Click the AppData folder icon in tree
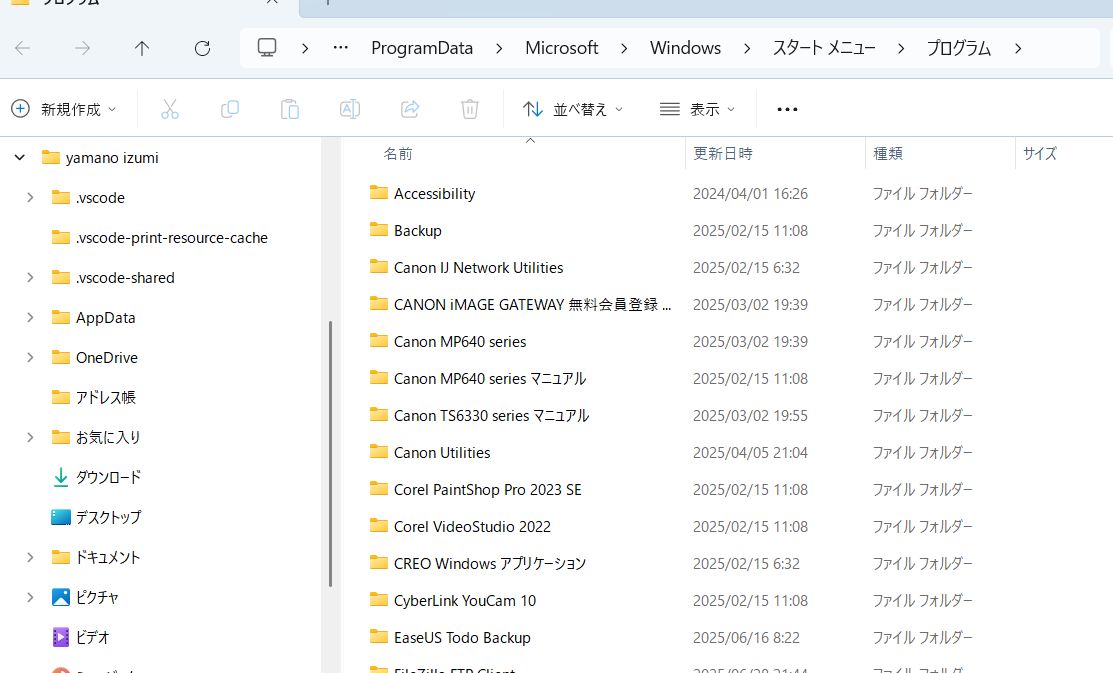The image size is (1113, 673). pos(61,317)
